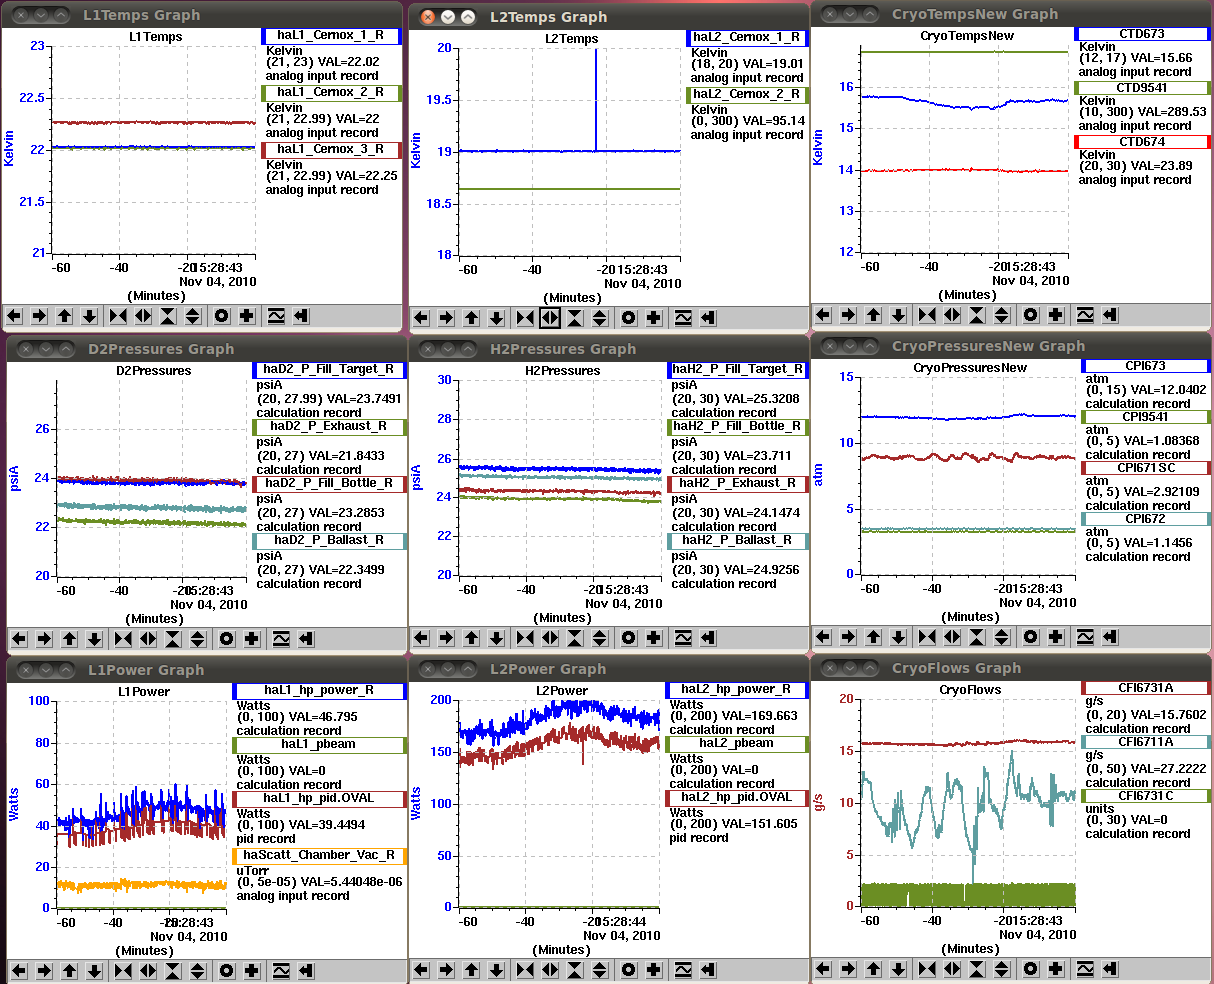Click the return-arrow icon in CryoTempsNew toolbar
Viewport: 1214px width, 984px height.
[x=1110, y=315]
